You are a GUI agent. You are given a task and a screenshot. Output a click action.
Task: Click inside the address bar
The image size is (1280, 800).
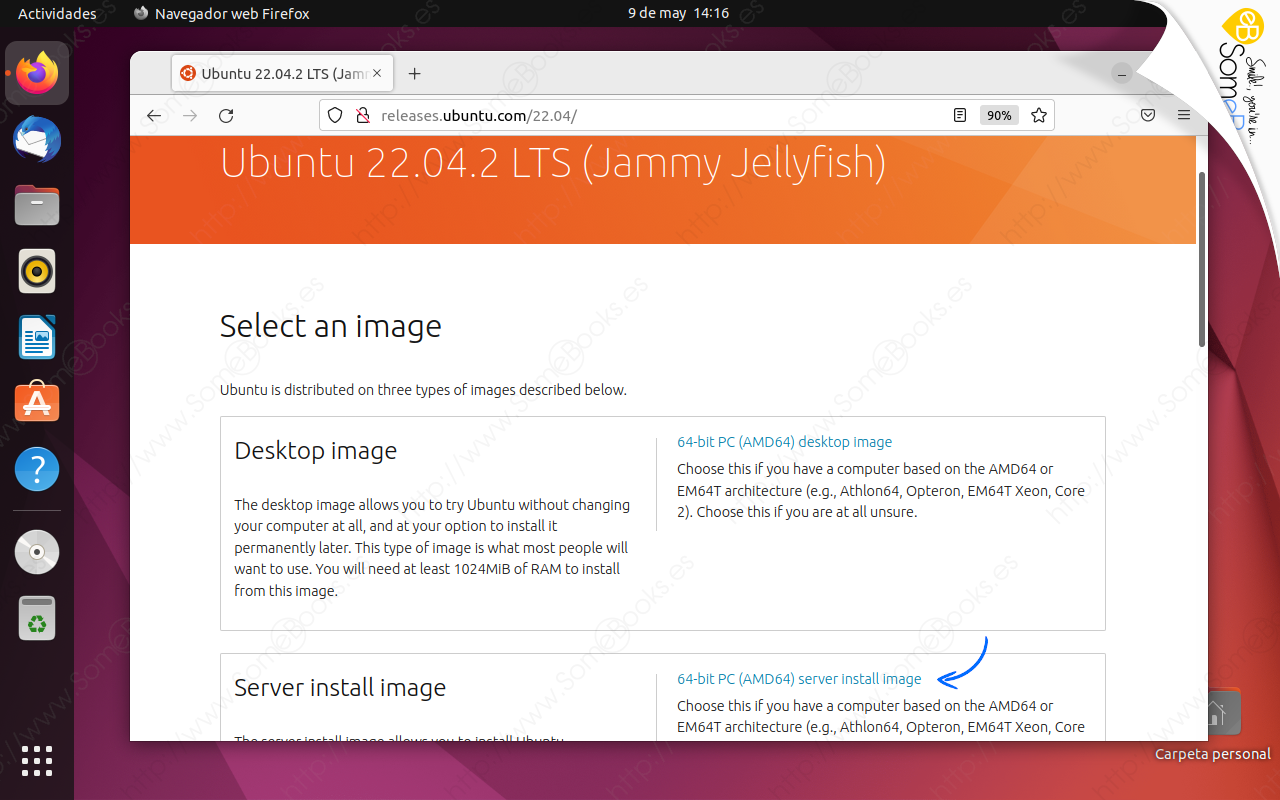[600, 115]
